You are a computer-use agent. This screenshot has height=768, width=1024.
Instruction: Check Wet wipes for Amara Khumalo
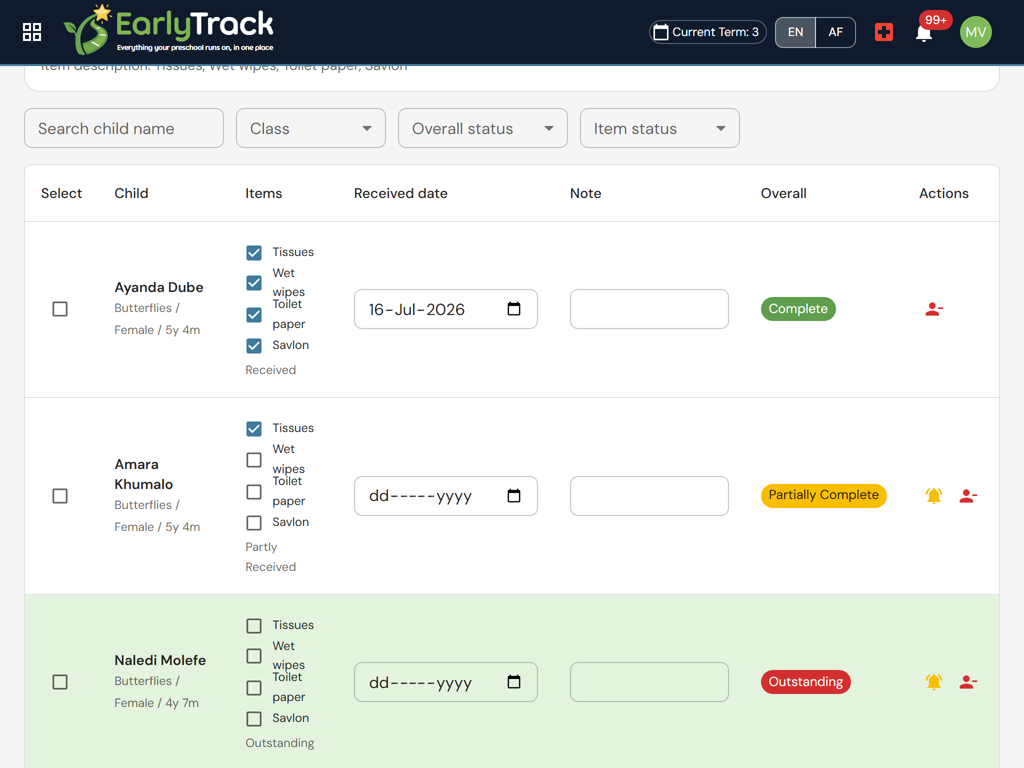[254, 460]
